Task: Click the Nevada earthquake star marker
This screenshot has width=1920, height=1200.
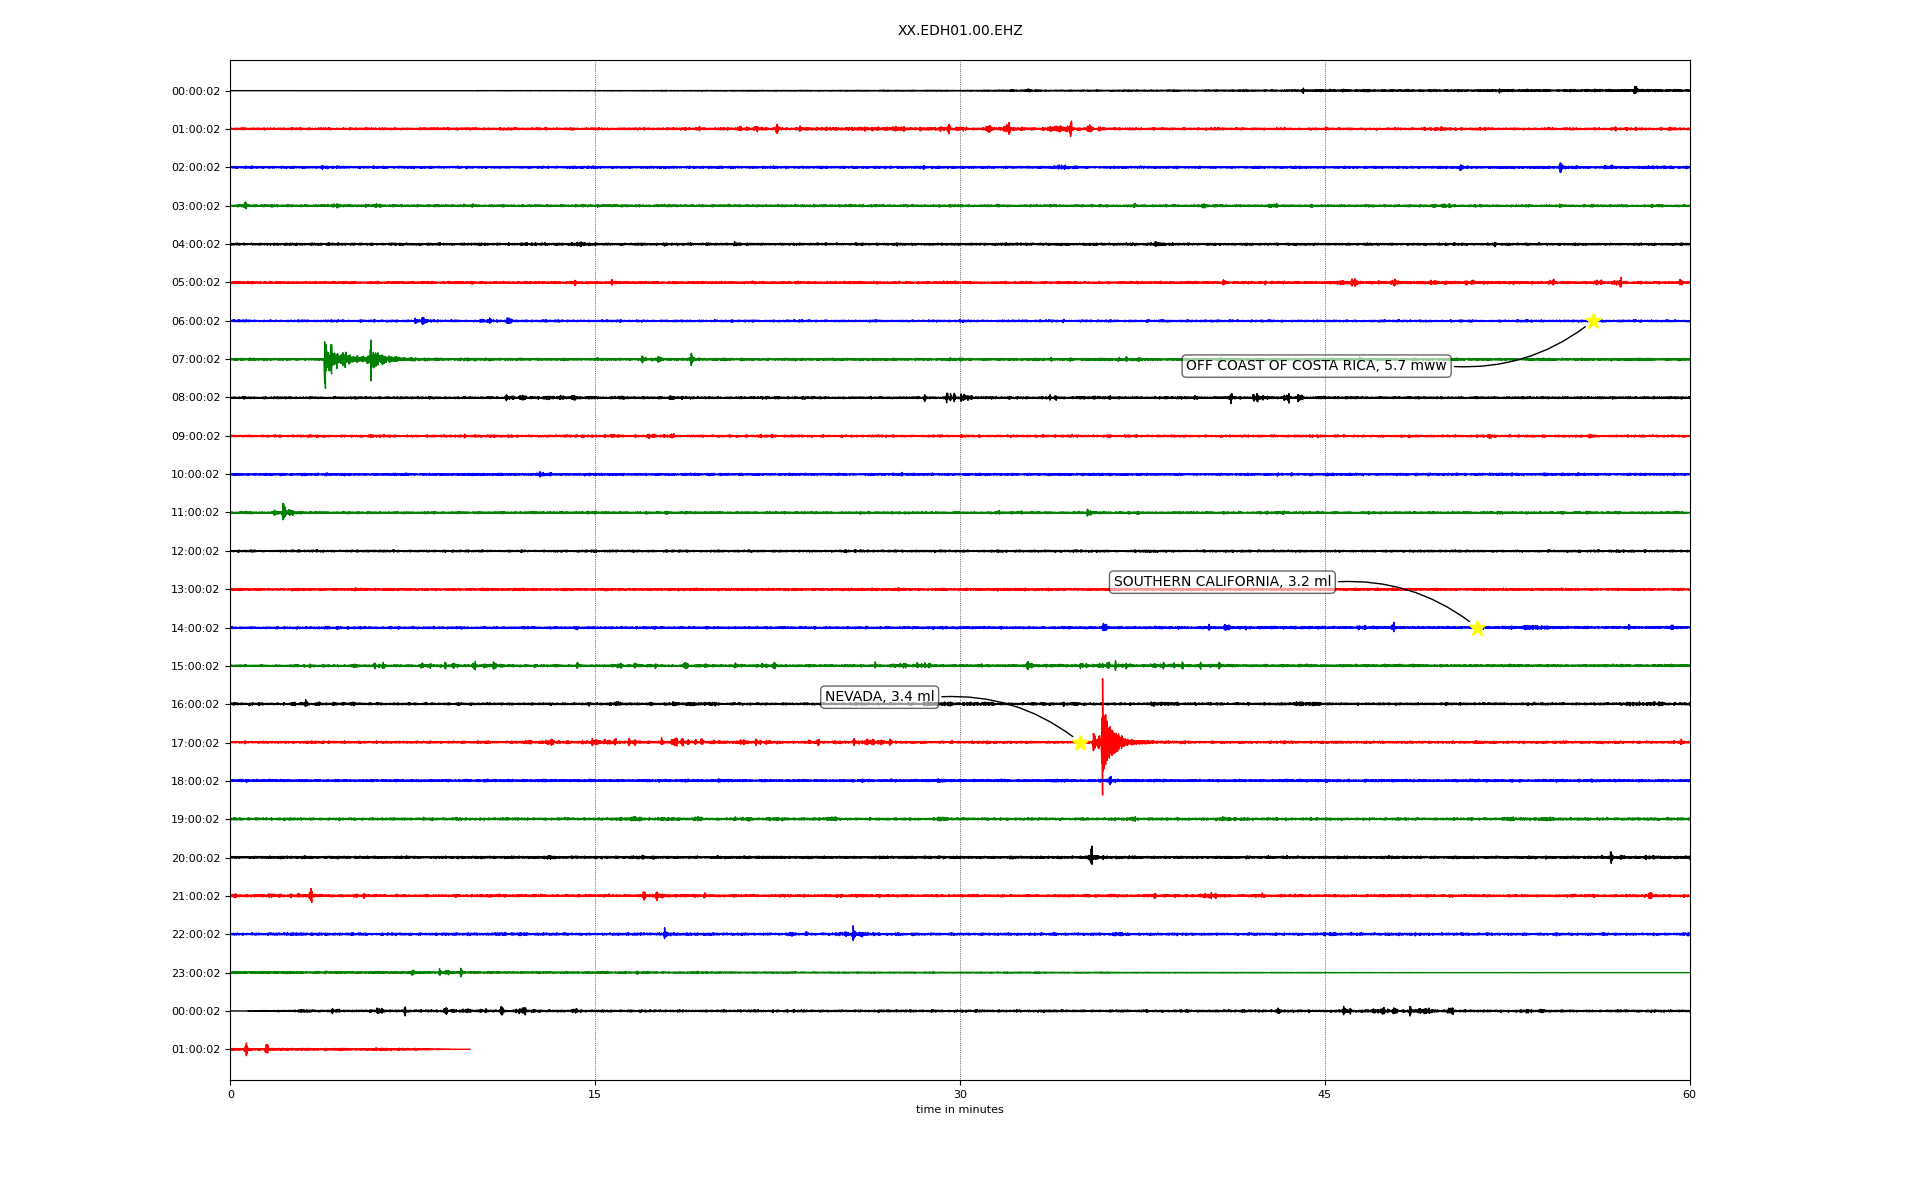Action: click(1080, 743)
